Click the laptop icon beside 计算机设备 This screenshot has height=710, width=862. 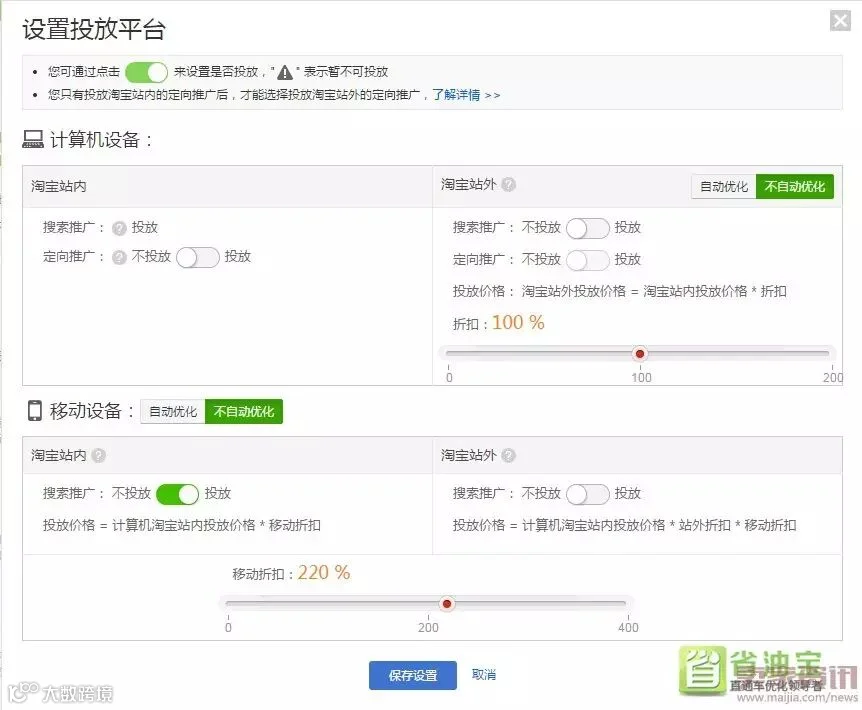point(33,139)
